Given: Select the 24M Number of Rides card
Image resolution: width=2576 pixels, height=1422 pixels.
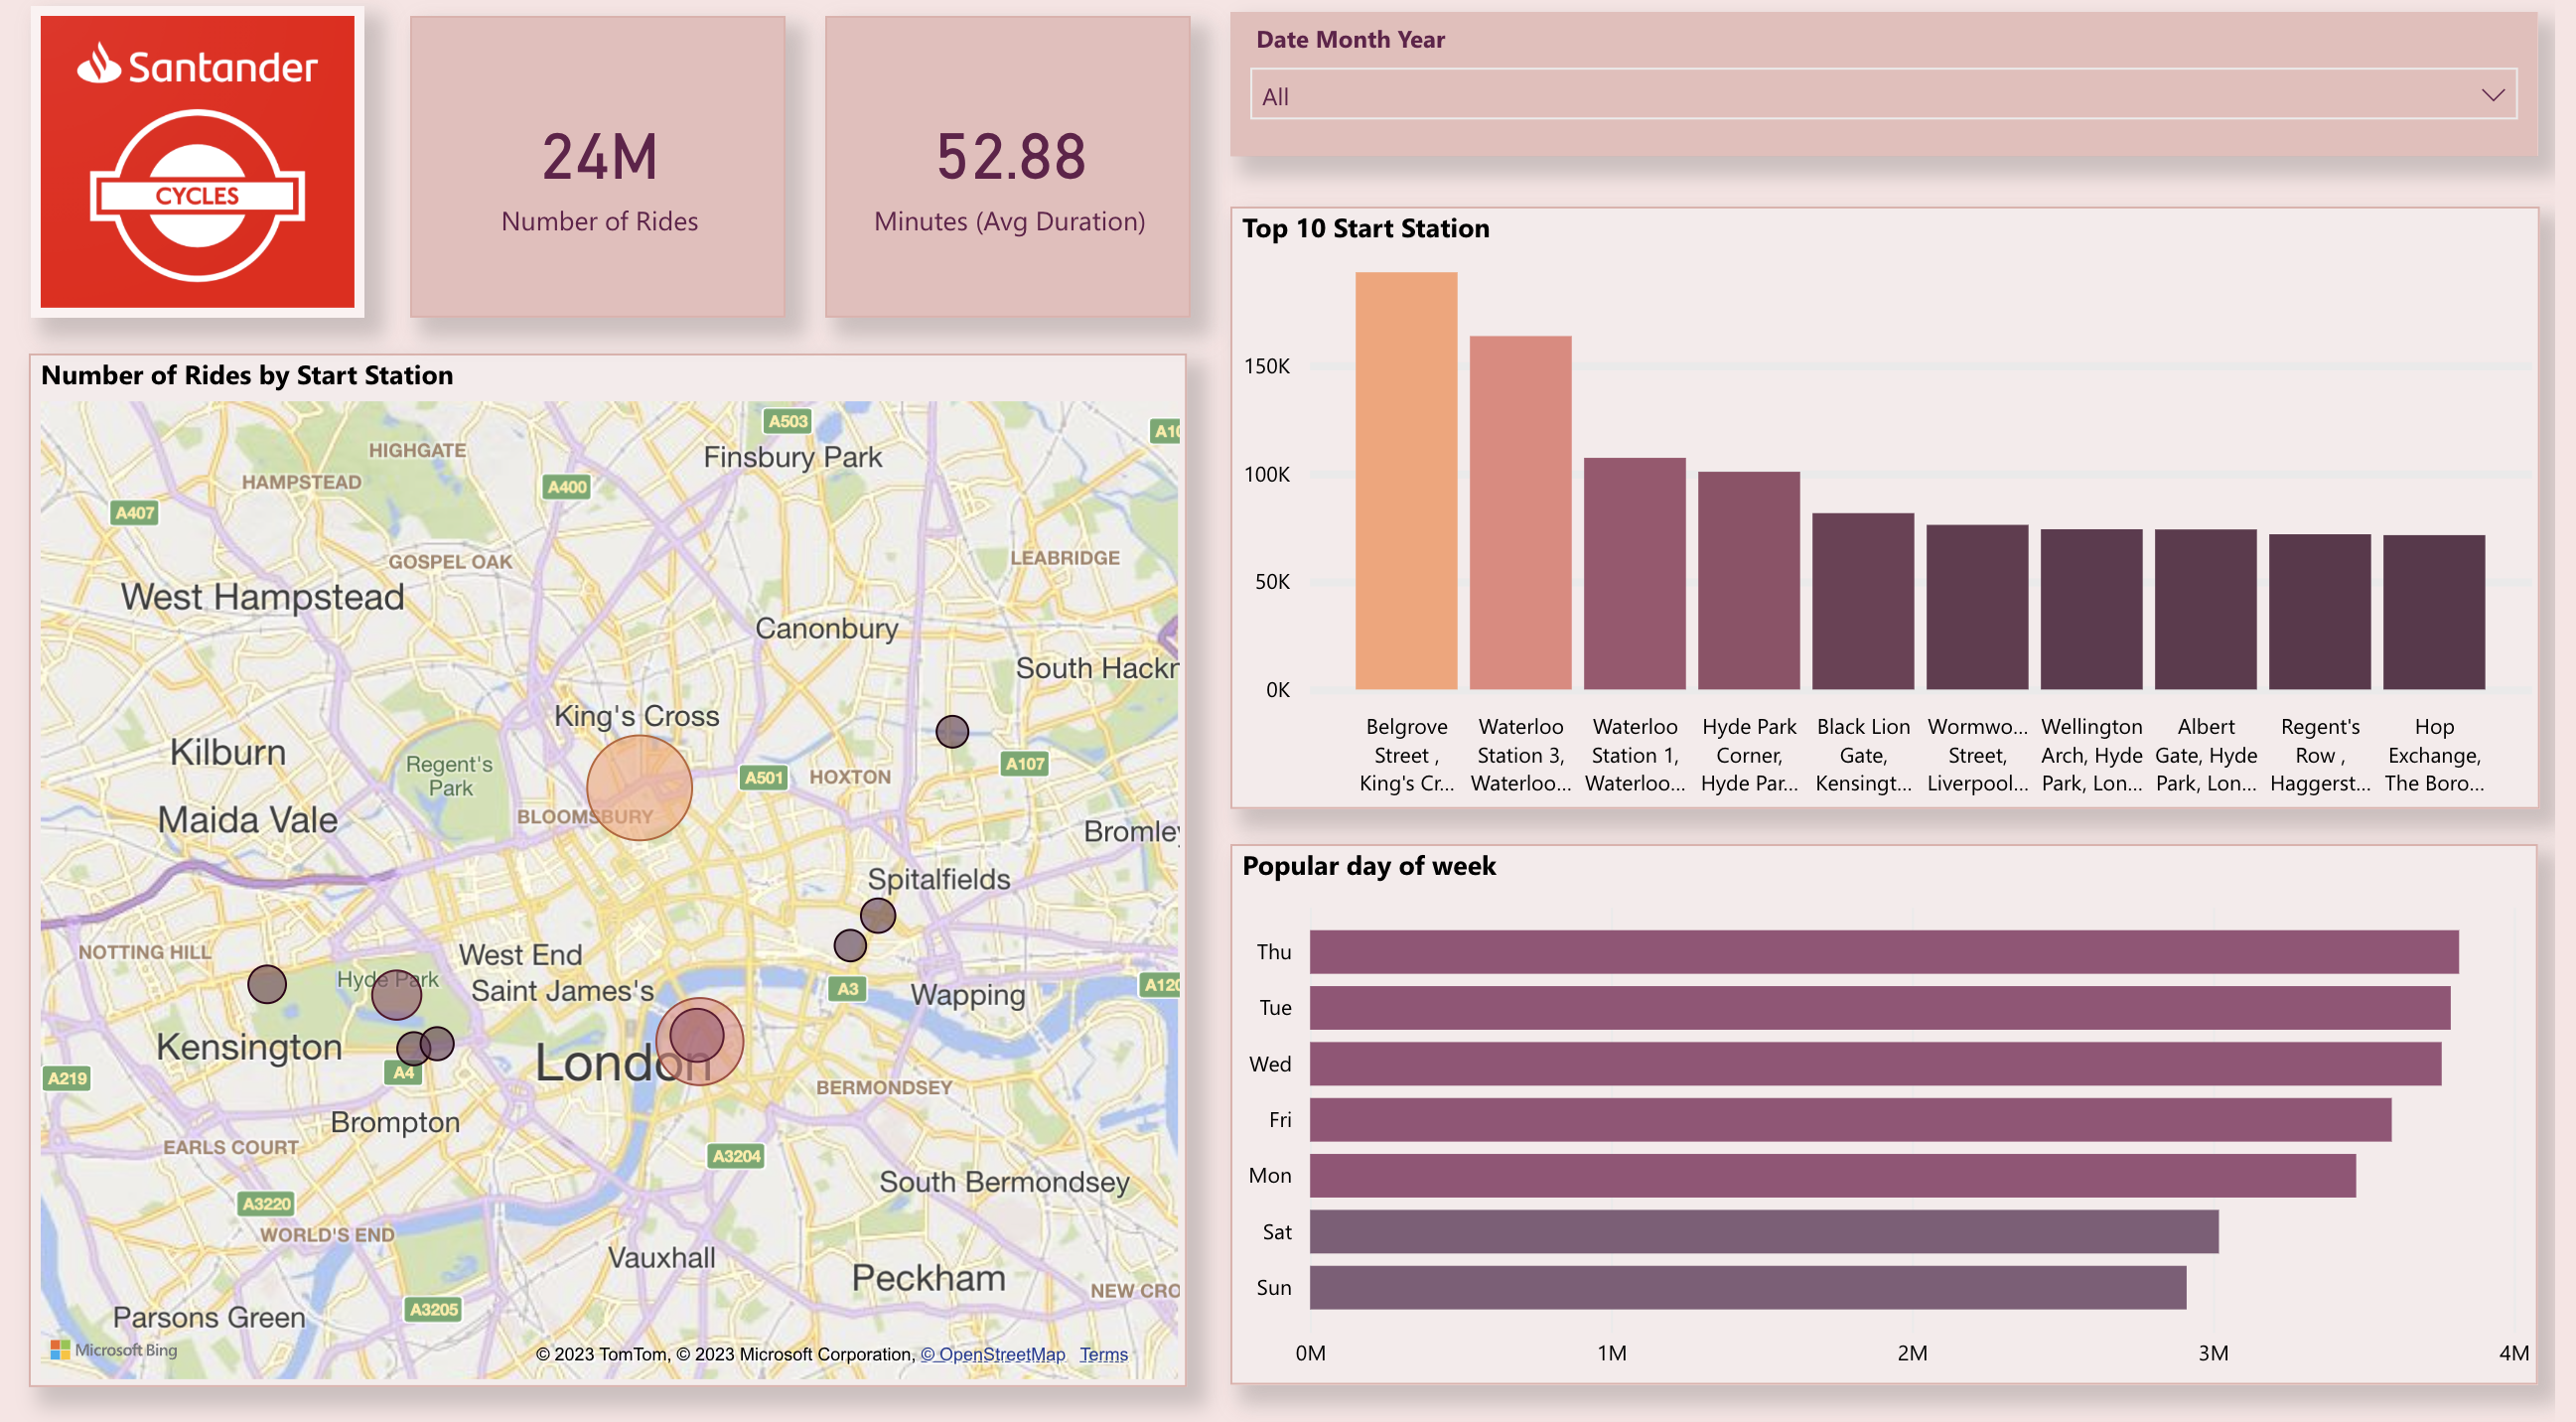Looking at the screenshot, I should (x=598, y=168).
